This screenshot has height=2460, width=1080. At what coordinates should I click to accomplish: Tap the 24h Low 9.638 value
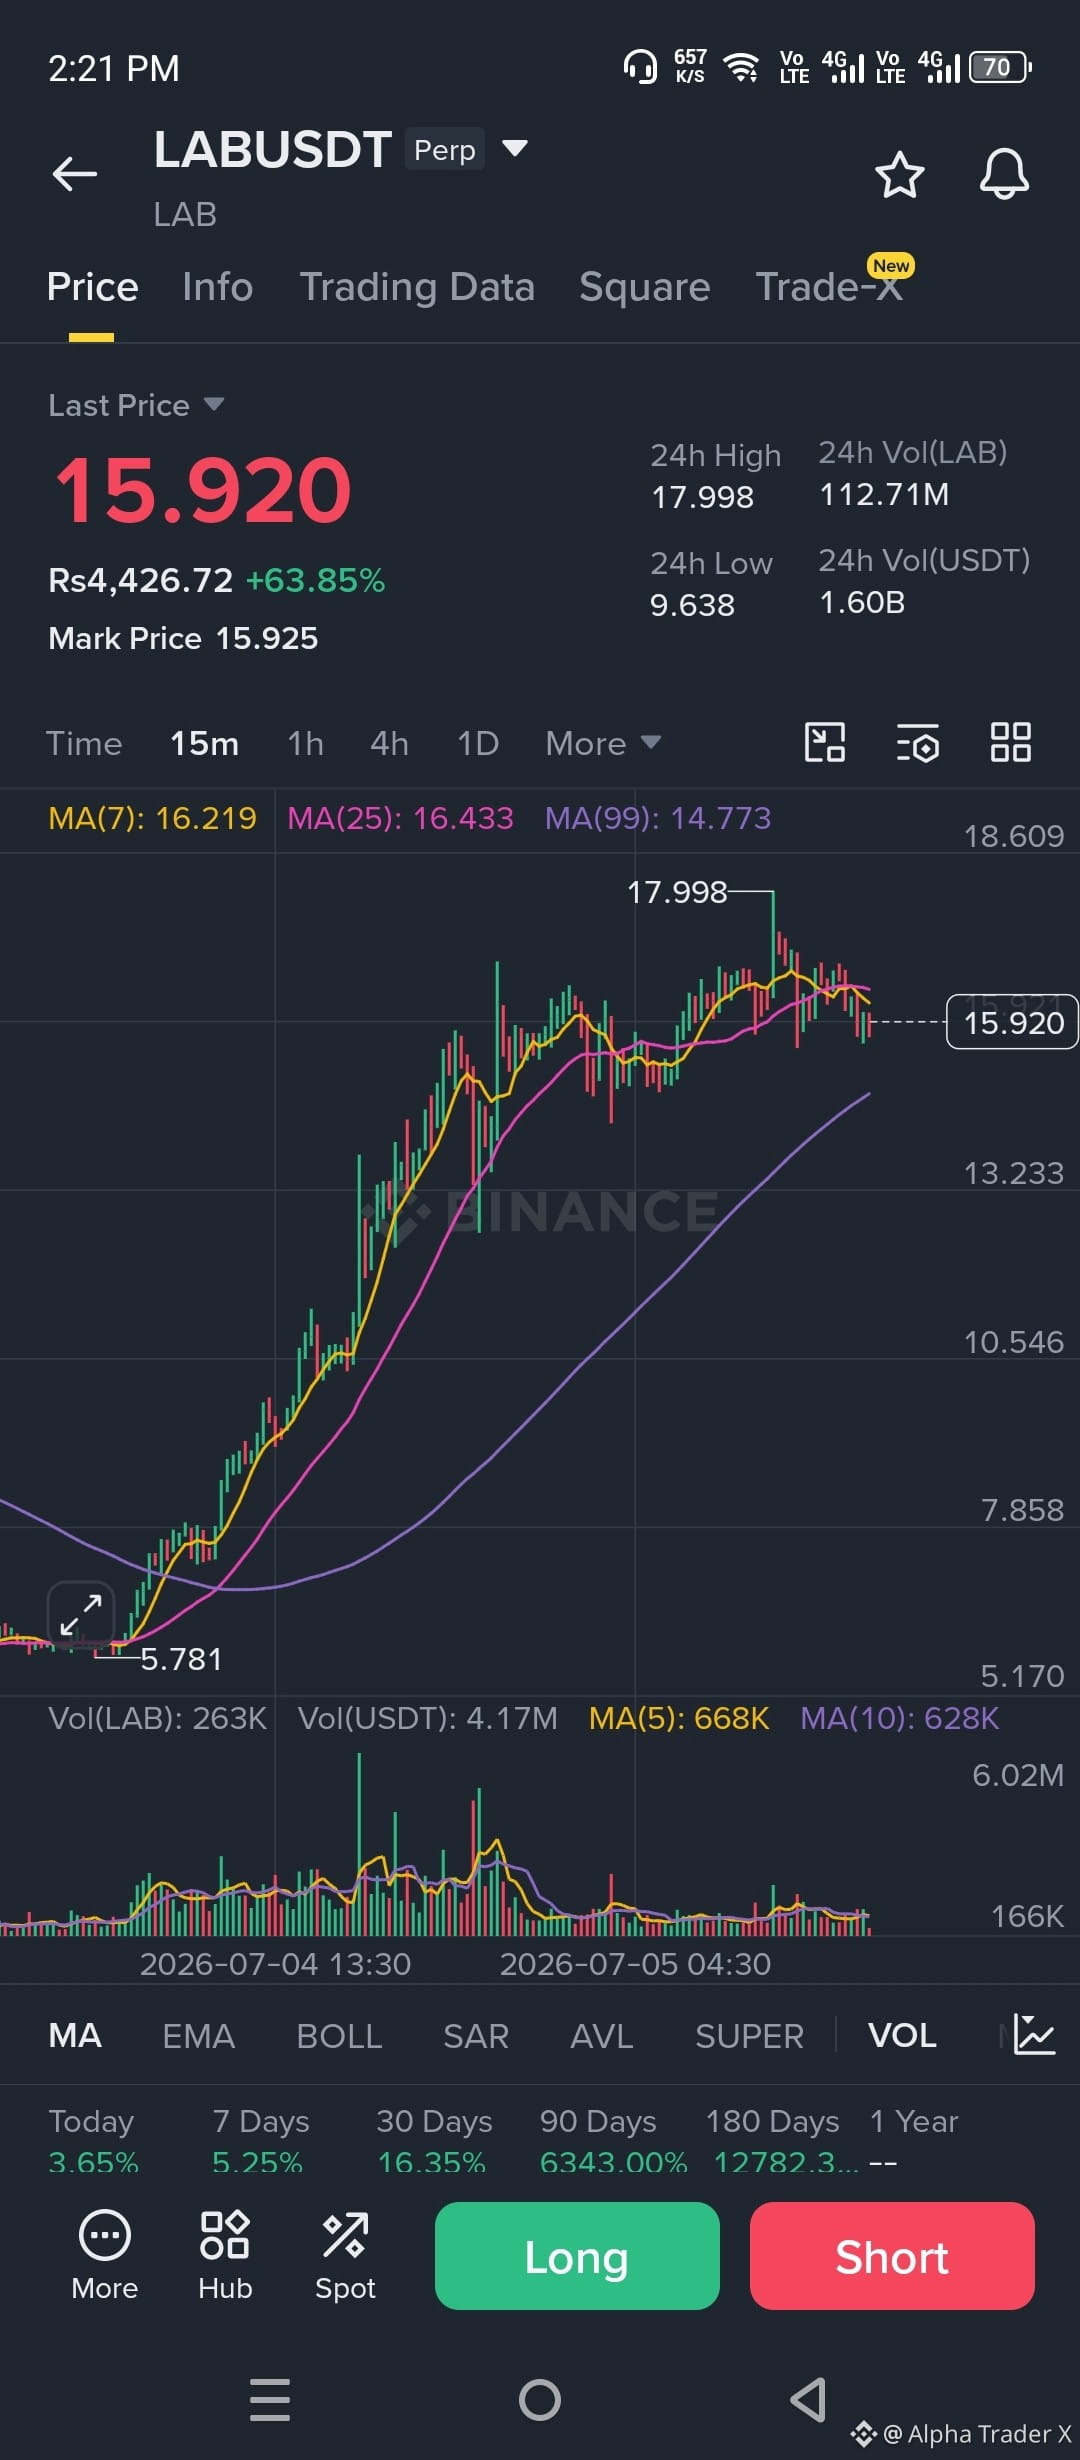pos(692,605)
